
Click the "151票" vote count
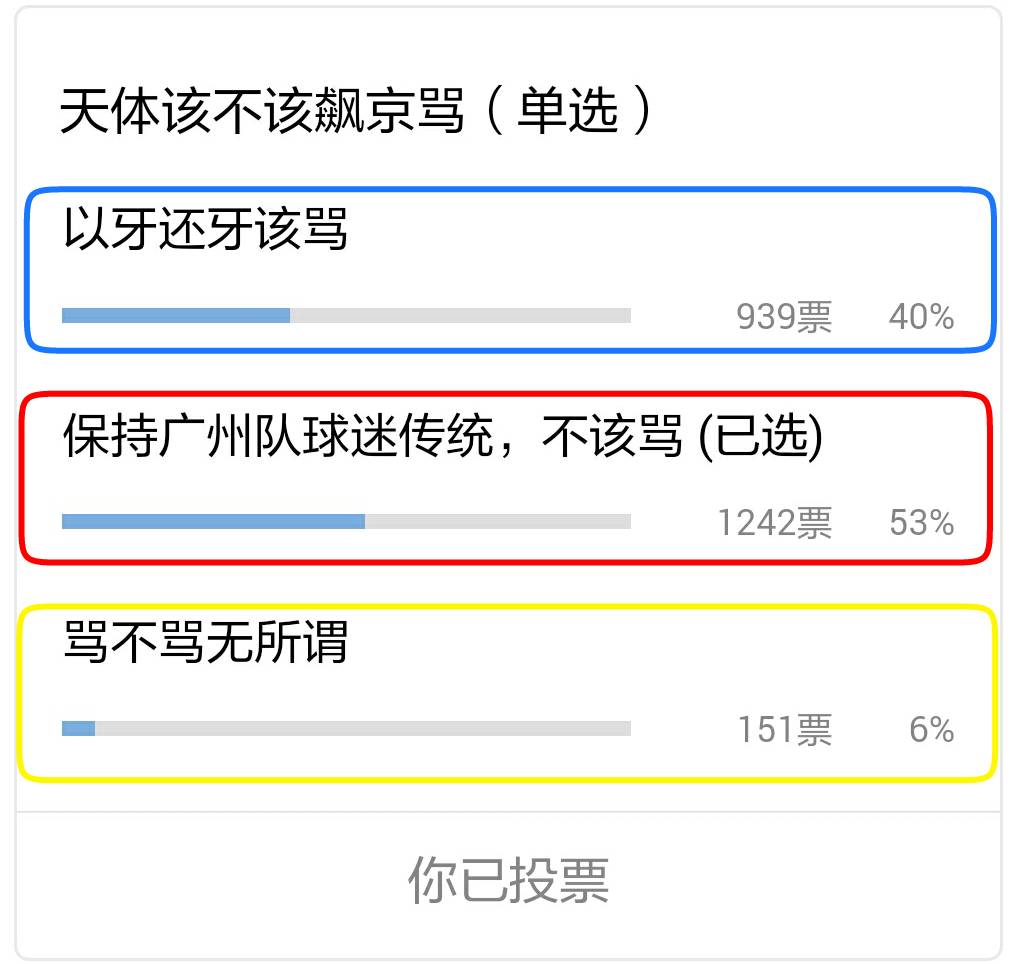pos(786,731)
